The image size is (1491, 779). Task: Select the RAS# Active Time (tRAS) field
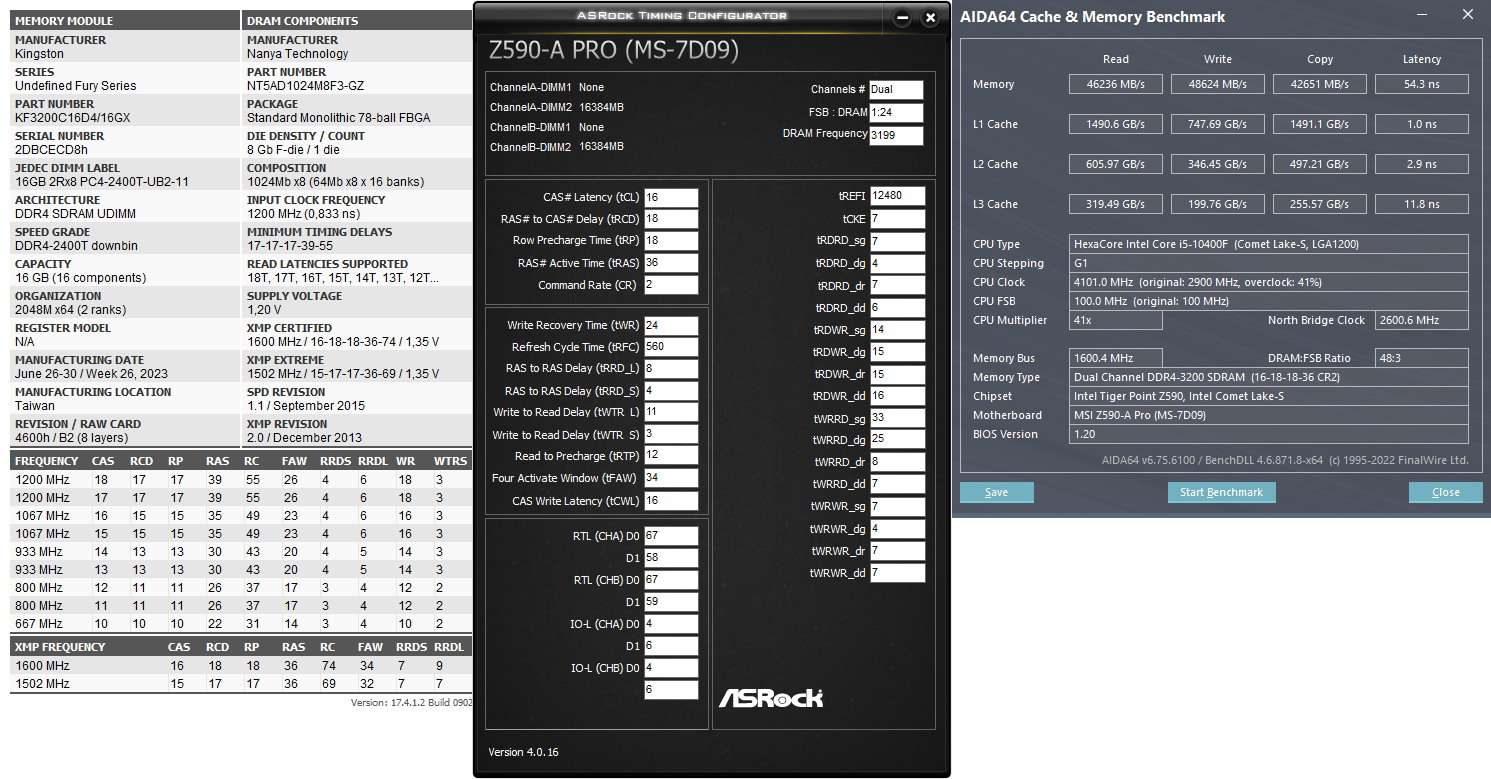click(671, 263)
